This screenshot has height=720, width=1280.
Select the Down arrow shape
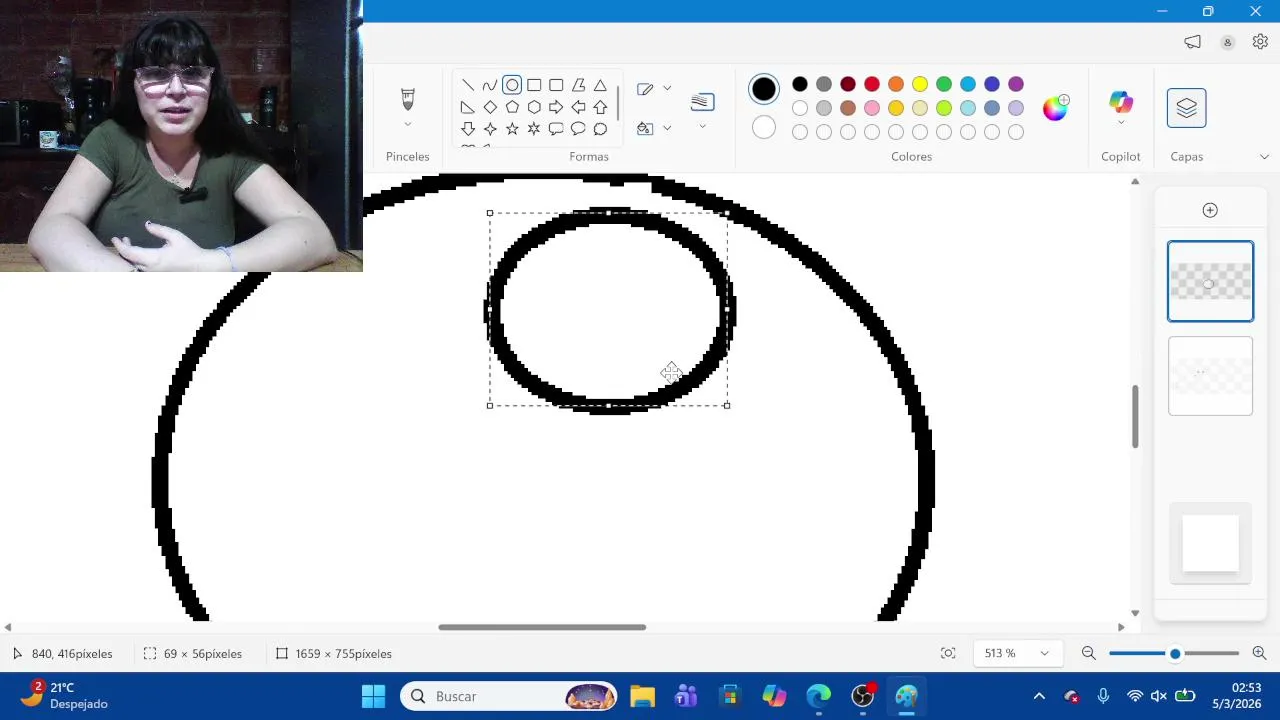click(x=468, y=129)
